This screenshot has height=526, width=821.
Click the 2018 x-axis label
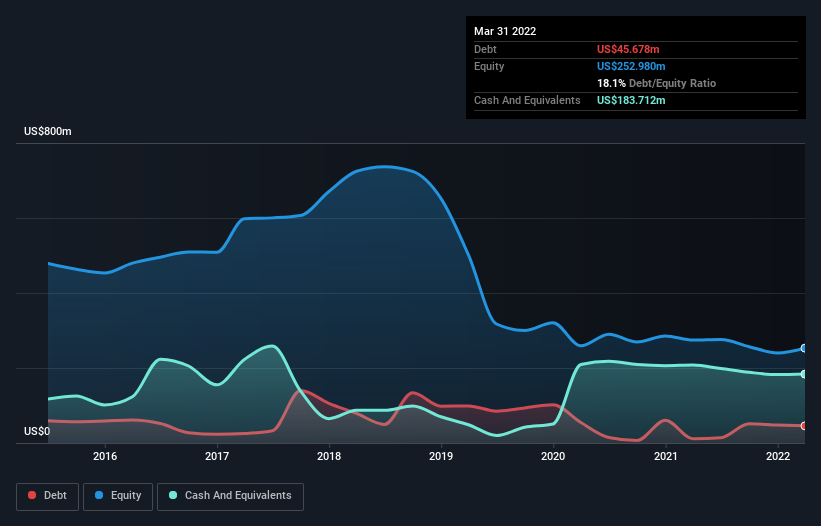(x=329, y=456)
